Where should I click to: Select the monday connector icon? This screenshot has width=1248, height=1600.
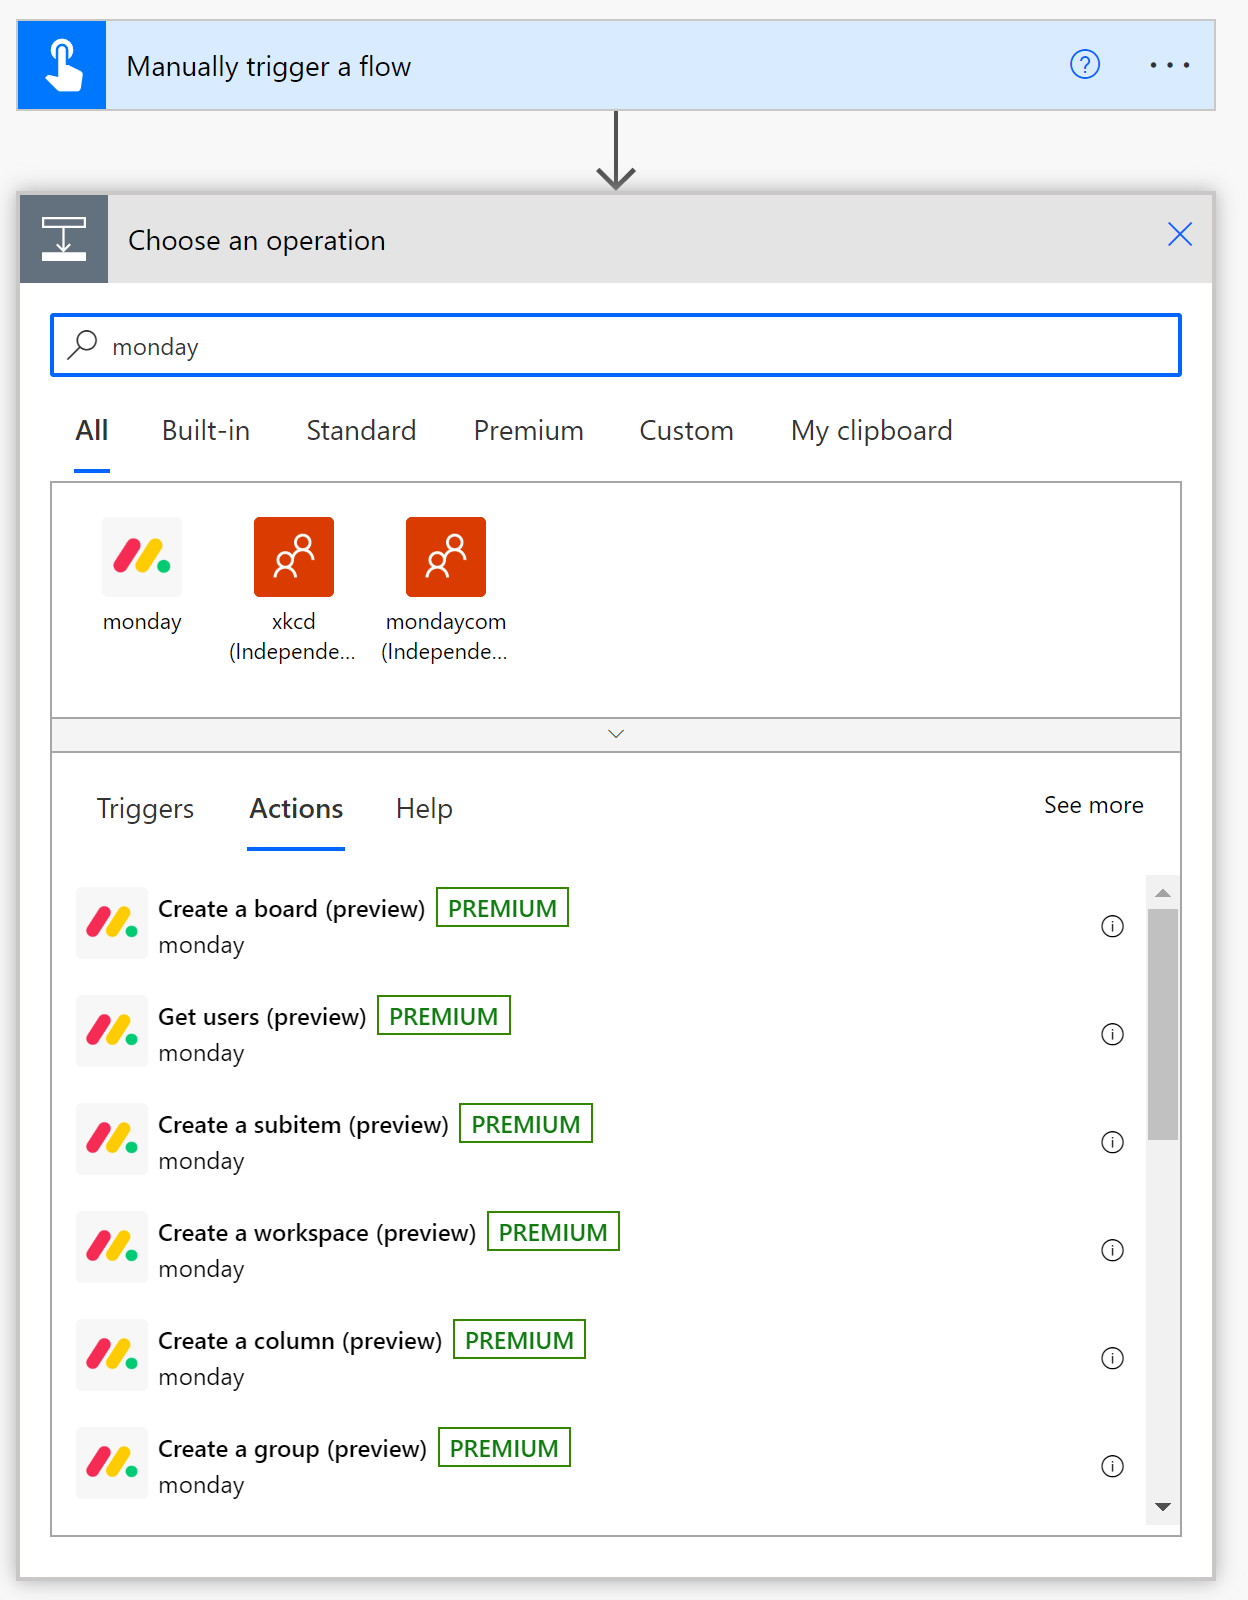click(x=142, y=557)
